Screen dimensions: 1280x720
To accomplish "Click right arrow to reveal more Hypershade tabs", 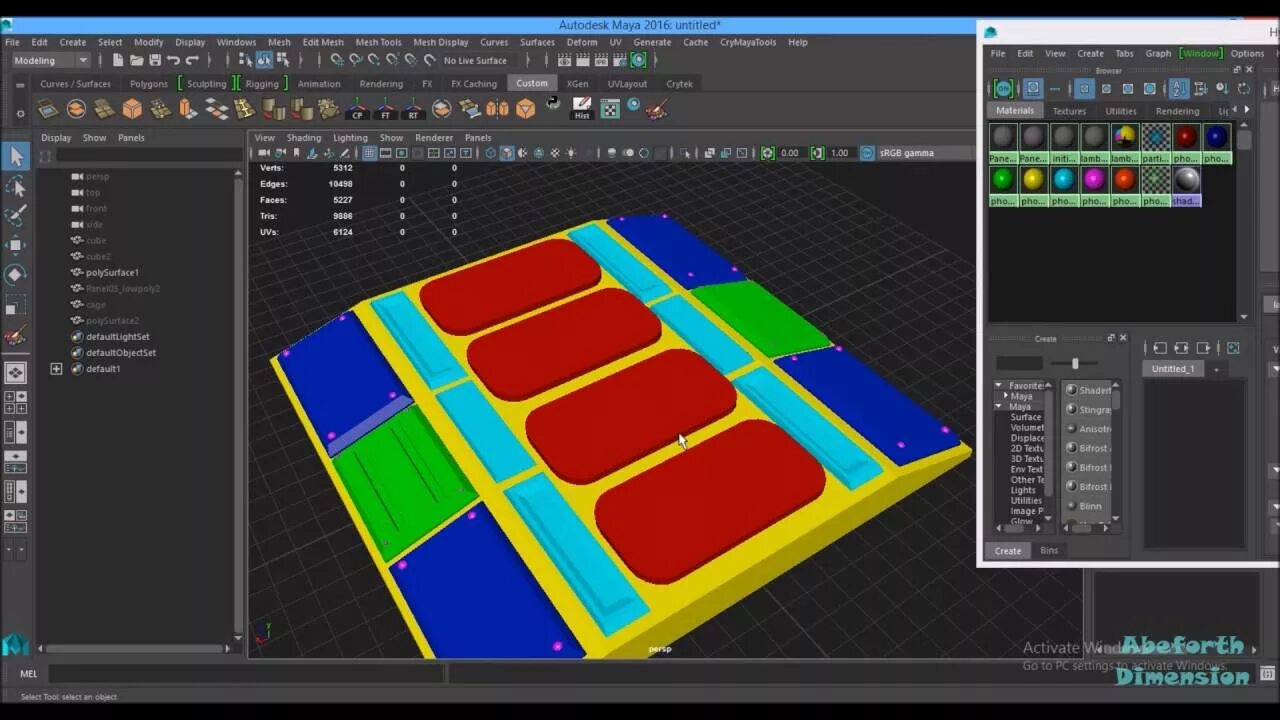I will pos(1245,110).
